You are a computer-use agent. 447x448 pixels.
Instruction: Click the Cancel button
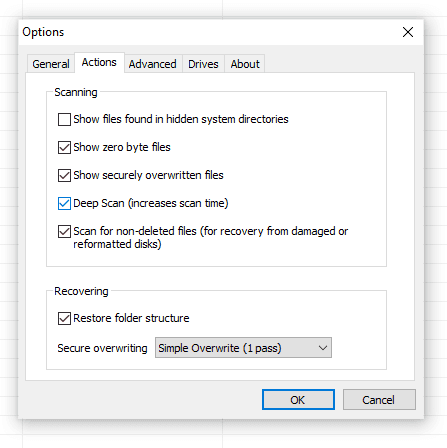[x=379, y=400]
